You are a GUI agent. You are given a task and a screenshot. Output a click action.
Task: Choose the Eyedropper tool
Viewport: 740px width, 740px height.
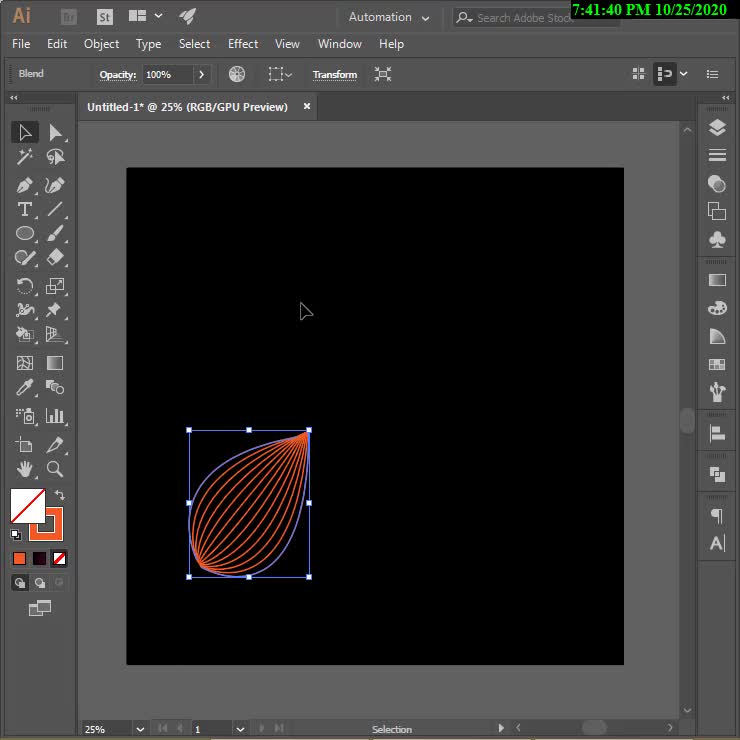point(25,388)
